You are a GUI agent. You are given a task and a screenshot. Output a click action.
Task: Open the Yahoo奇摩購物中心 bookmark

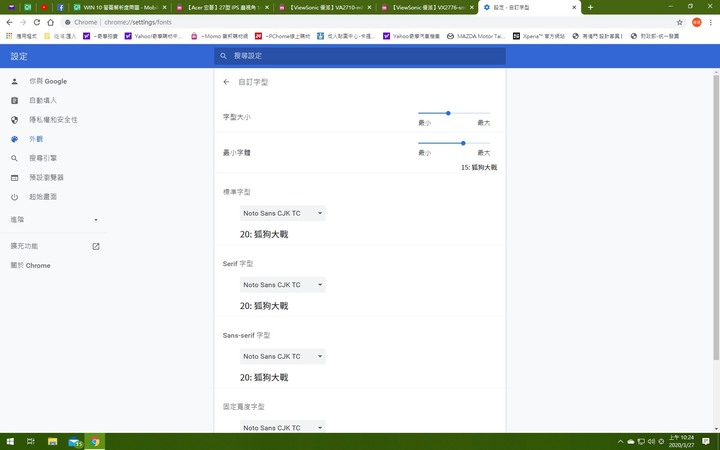[x=153, y=36]
